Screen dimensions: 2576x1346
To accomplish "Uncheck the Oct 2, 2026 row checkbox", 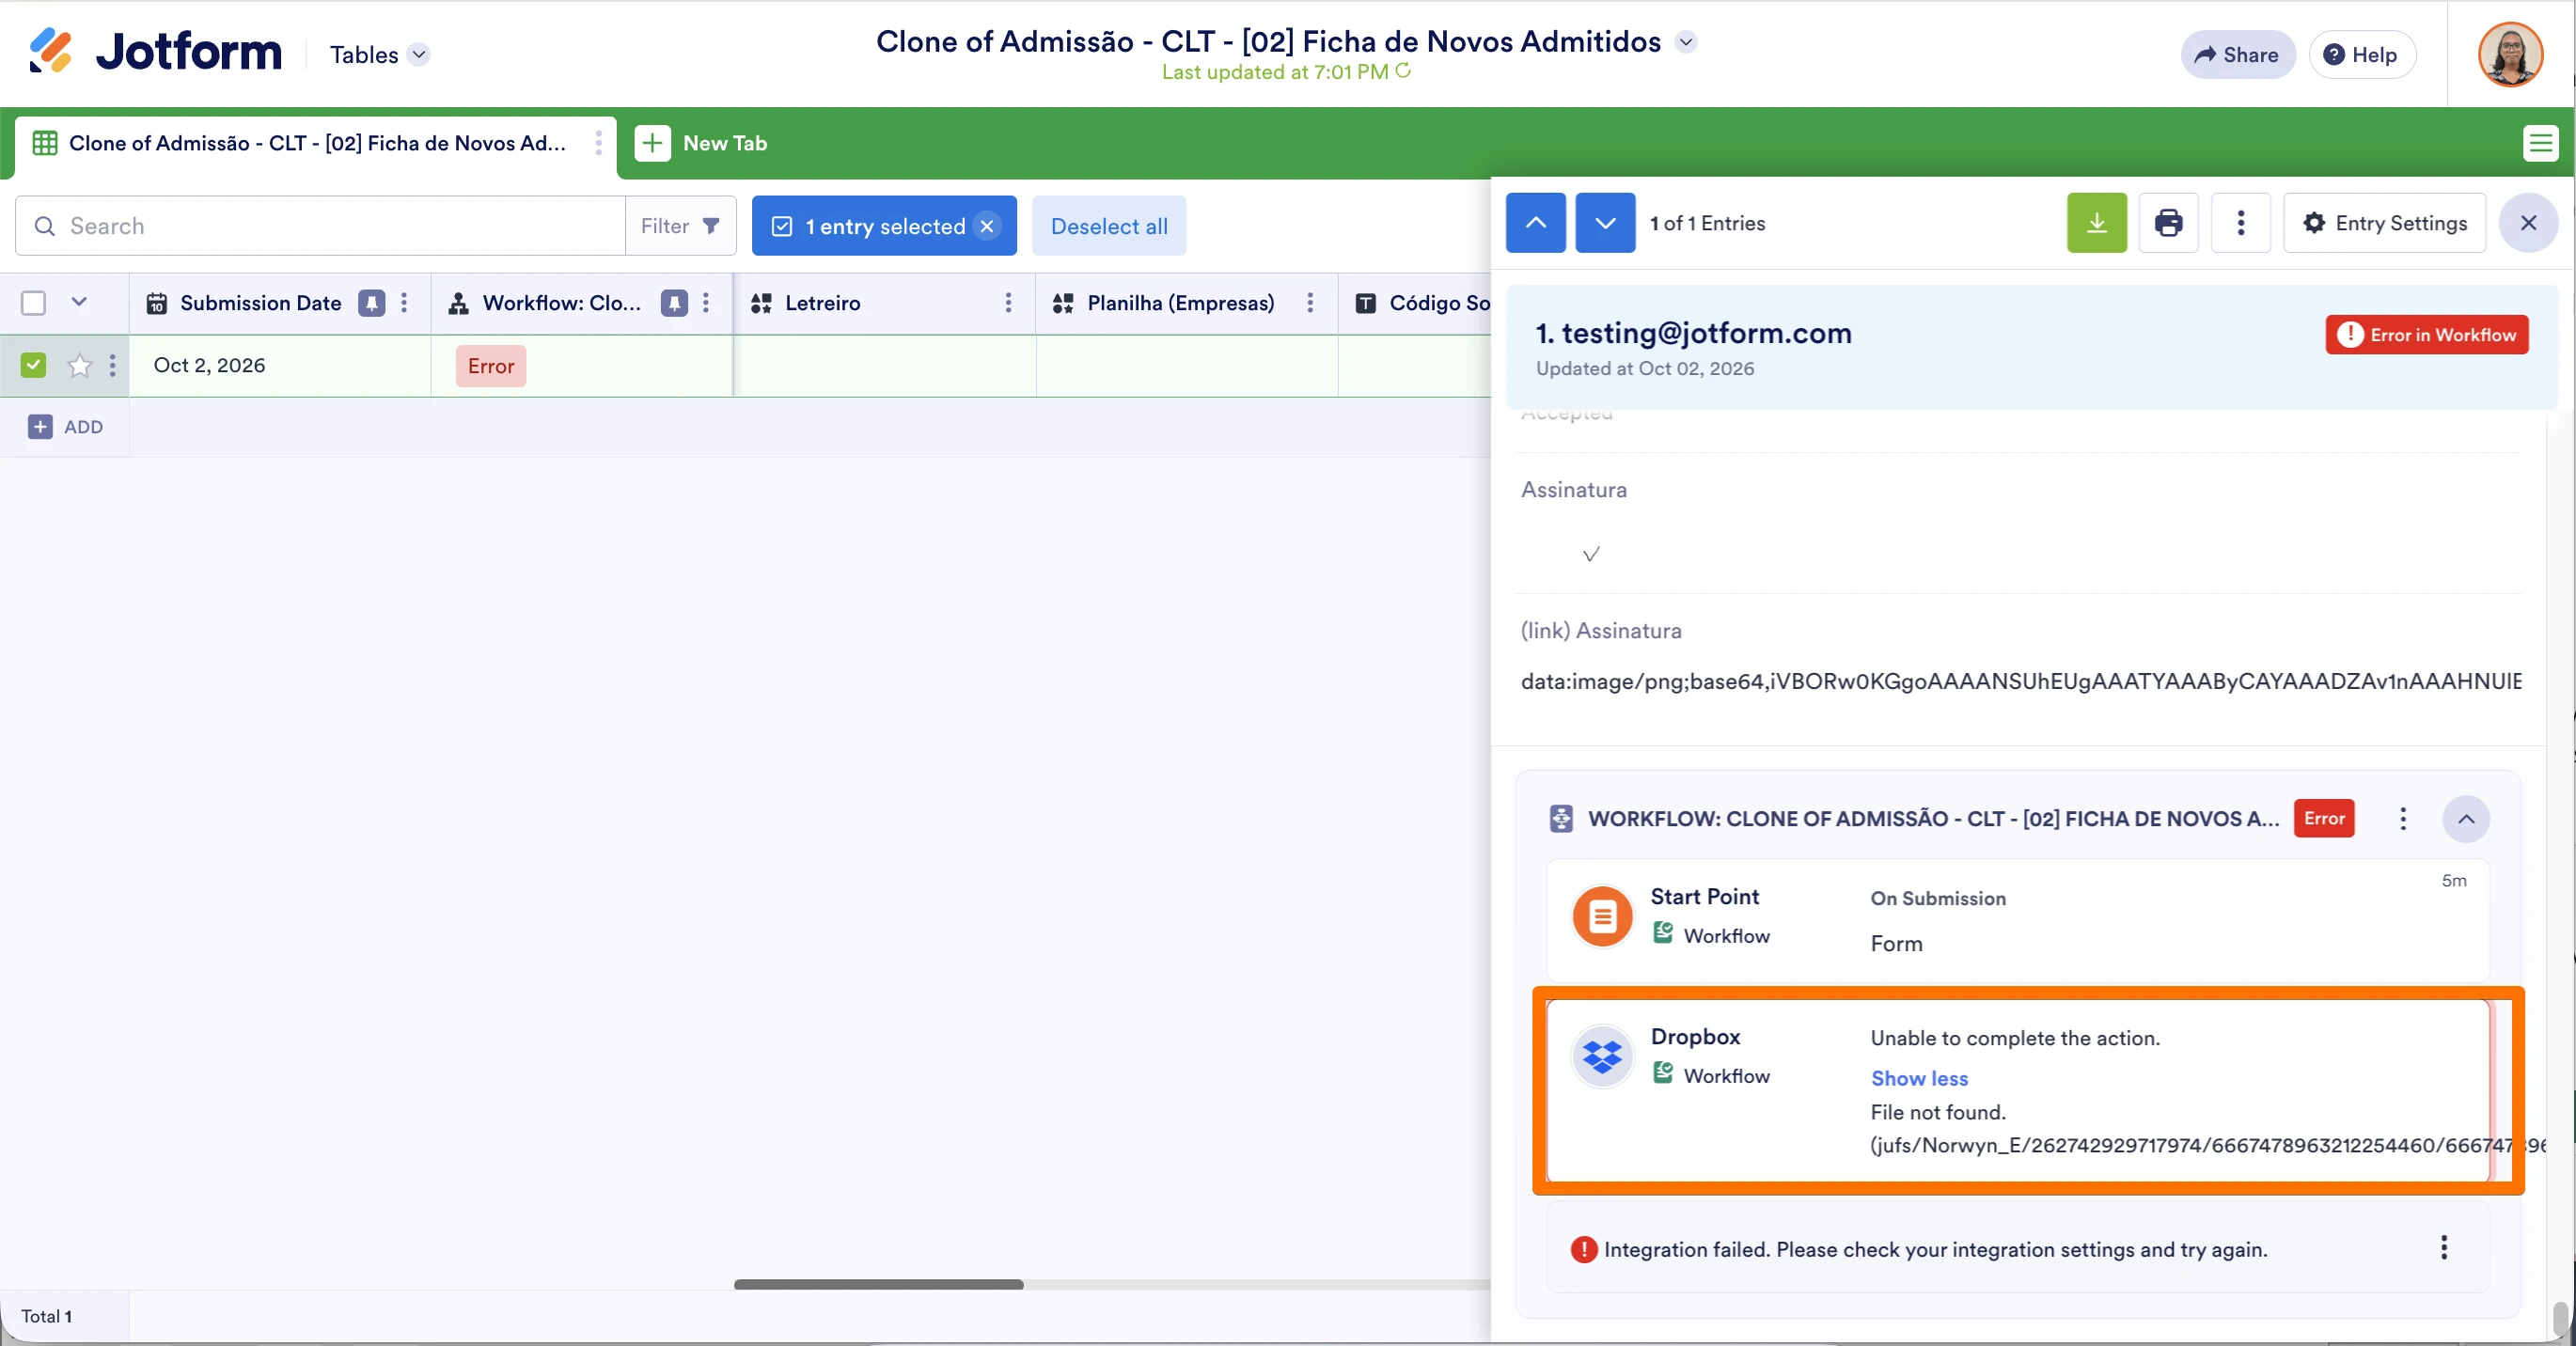I will pyautogui.click(x=33, y=365).
